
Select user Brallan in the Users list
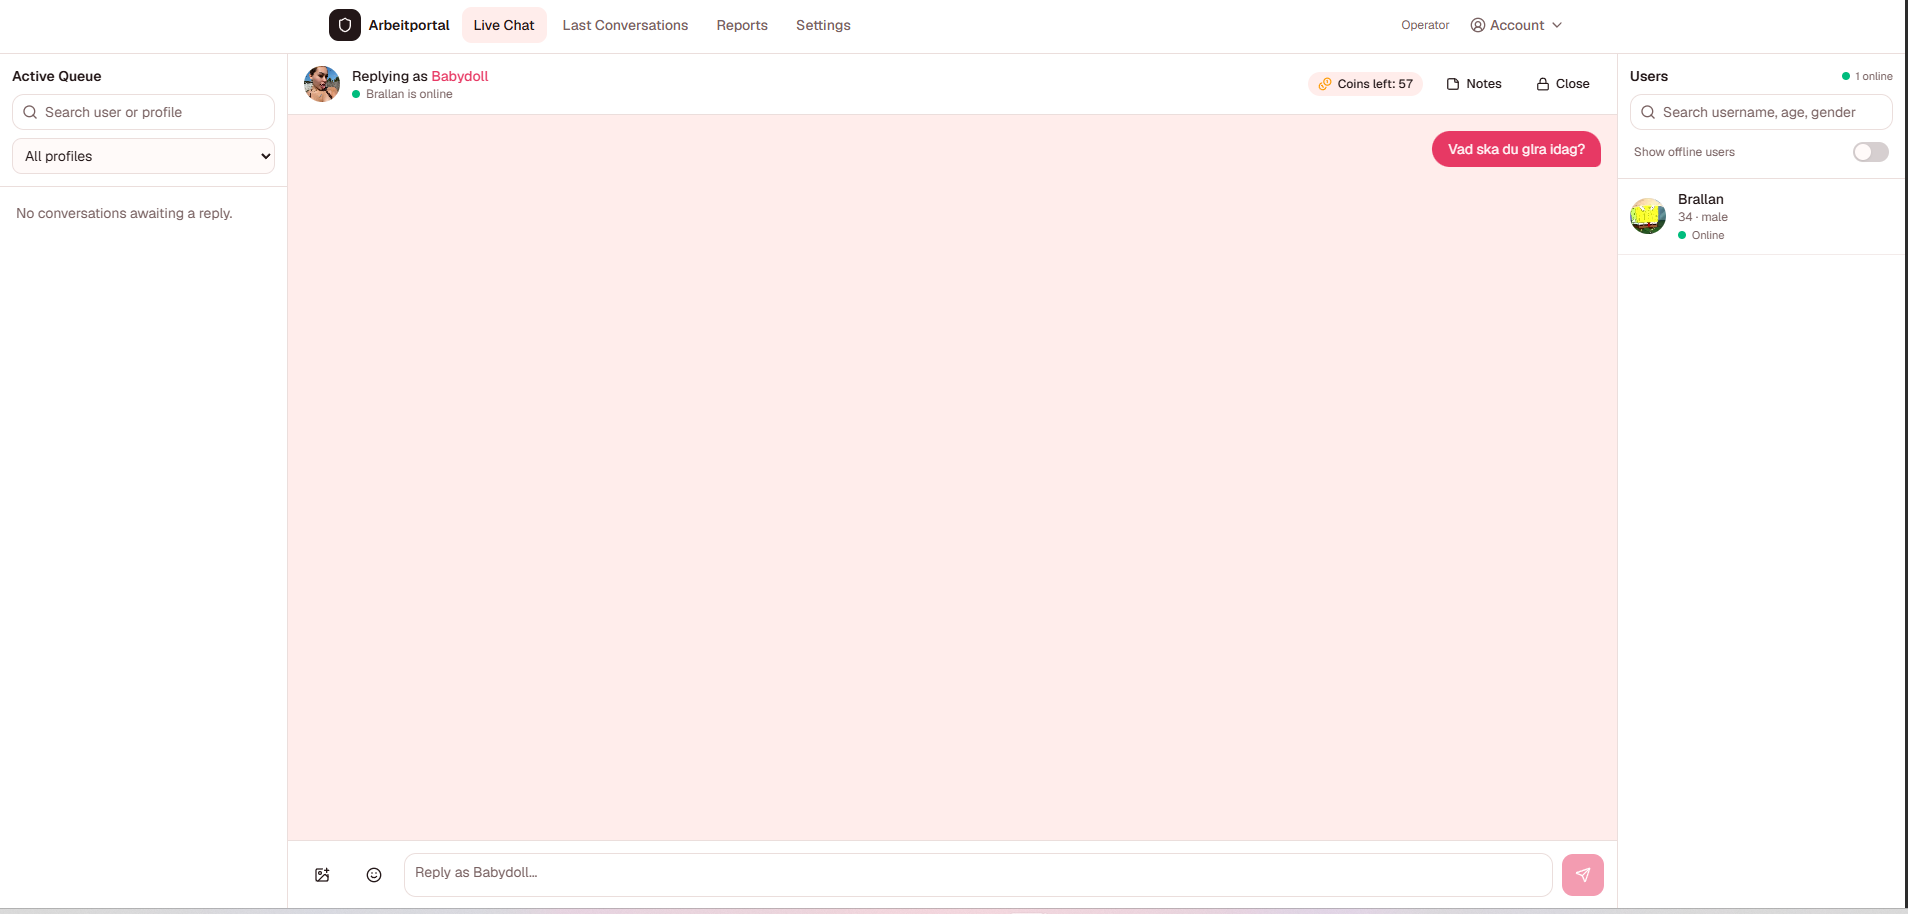pos(1761,216)
